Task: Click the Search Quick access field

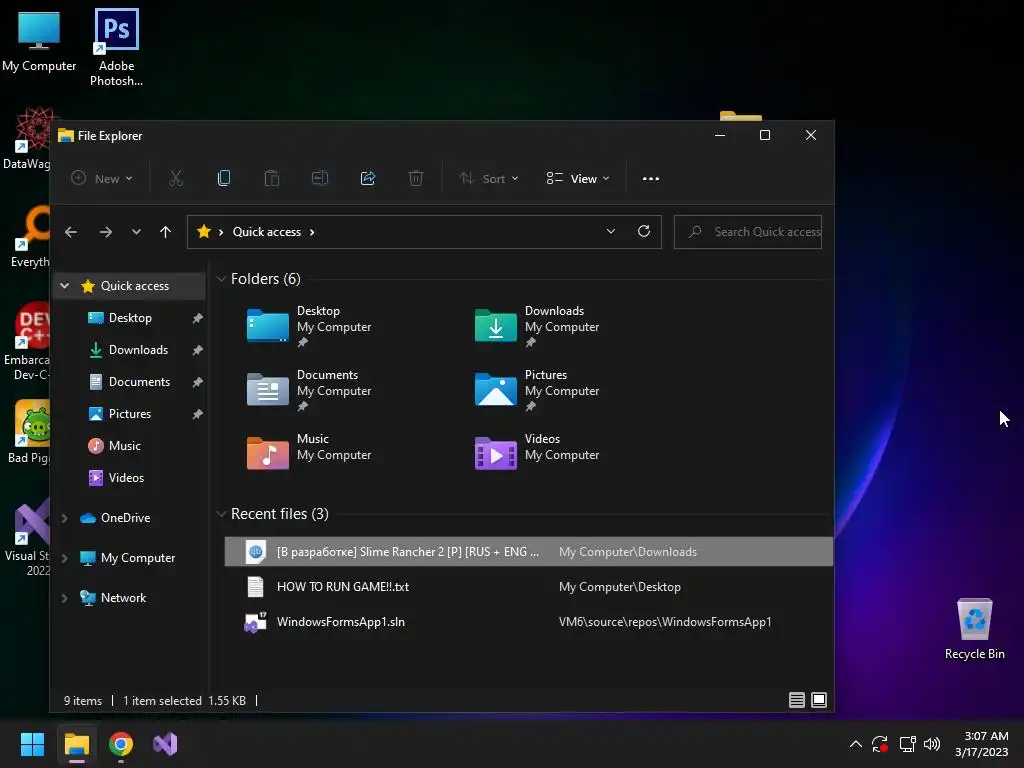Action: click(x=748, y=232)
